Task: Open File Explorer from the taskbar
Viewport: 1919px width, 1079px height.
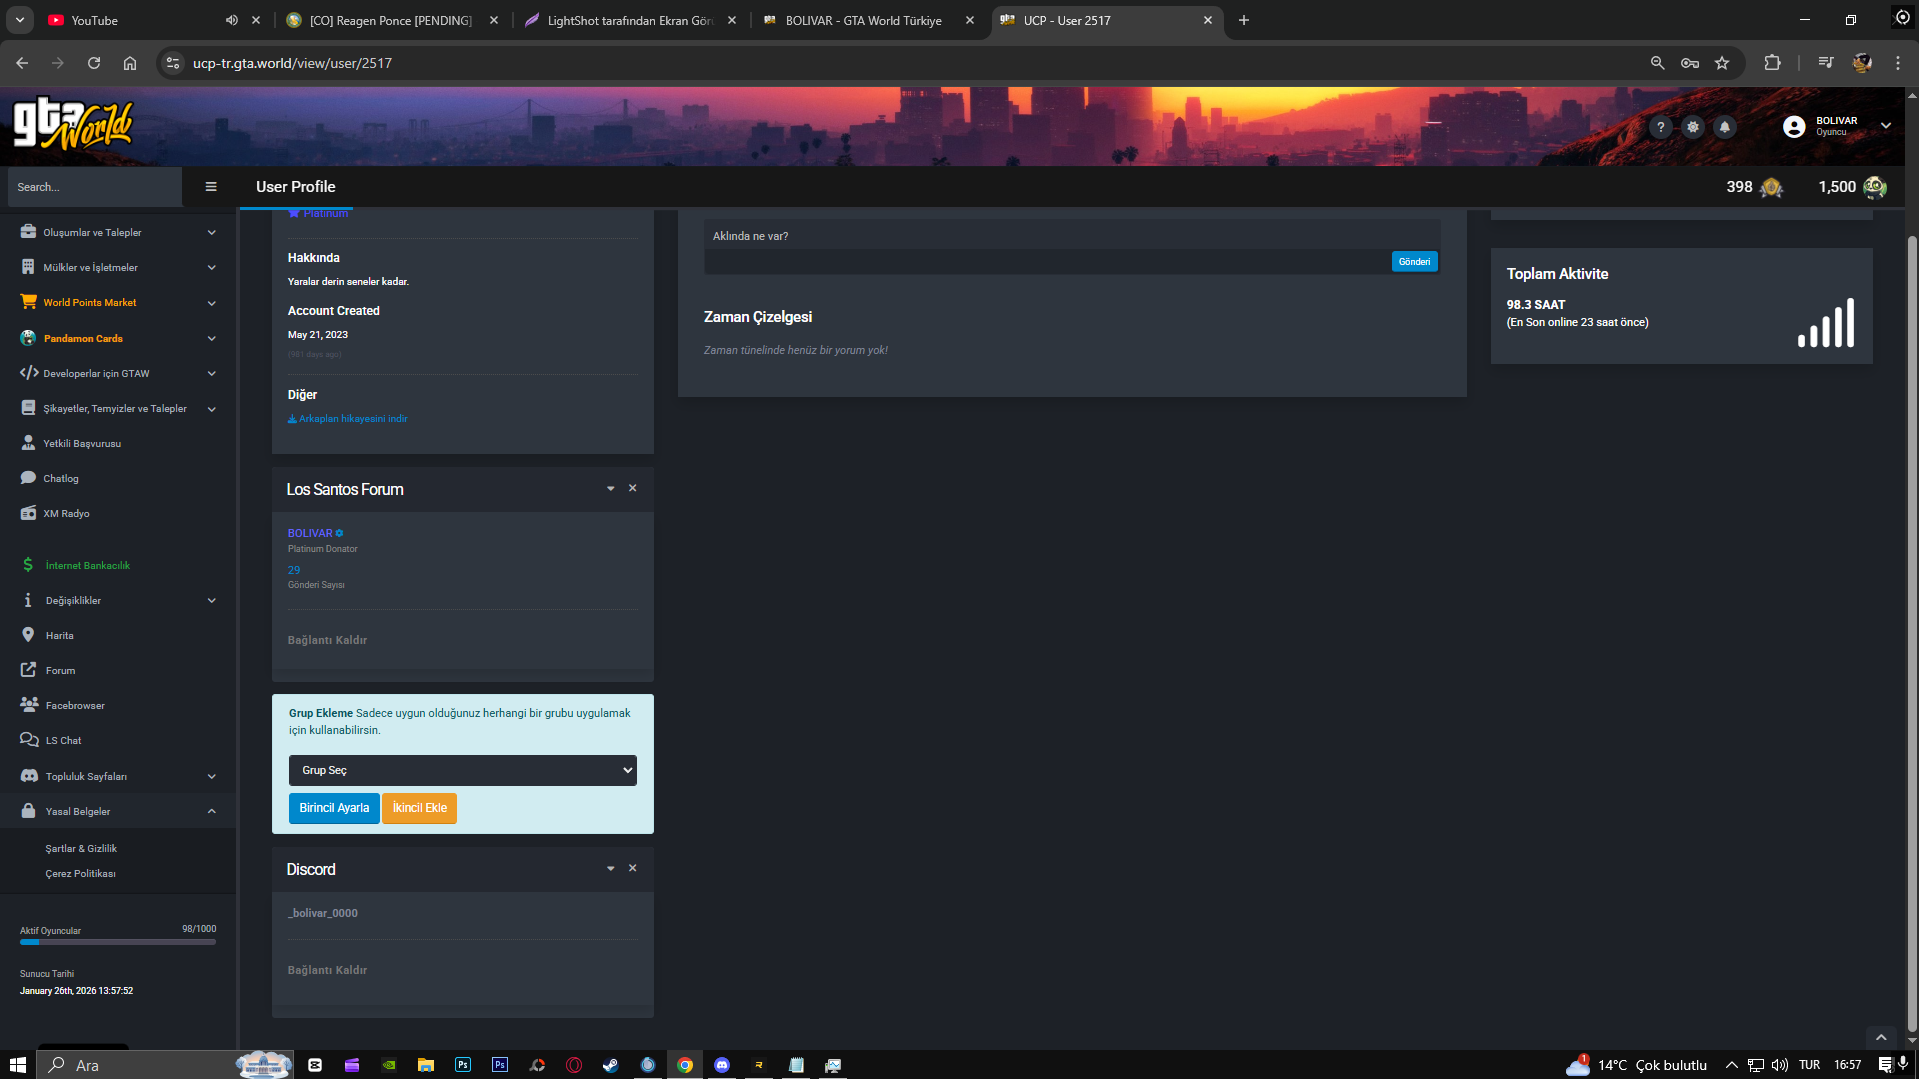Action: pos(426,1065)
